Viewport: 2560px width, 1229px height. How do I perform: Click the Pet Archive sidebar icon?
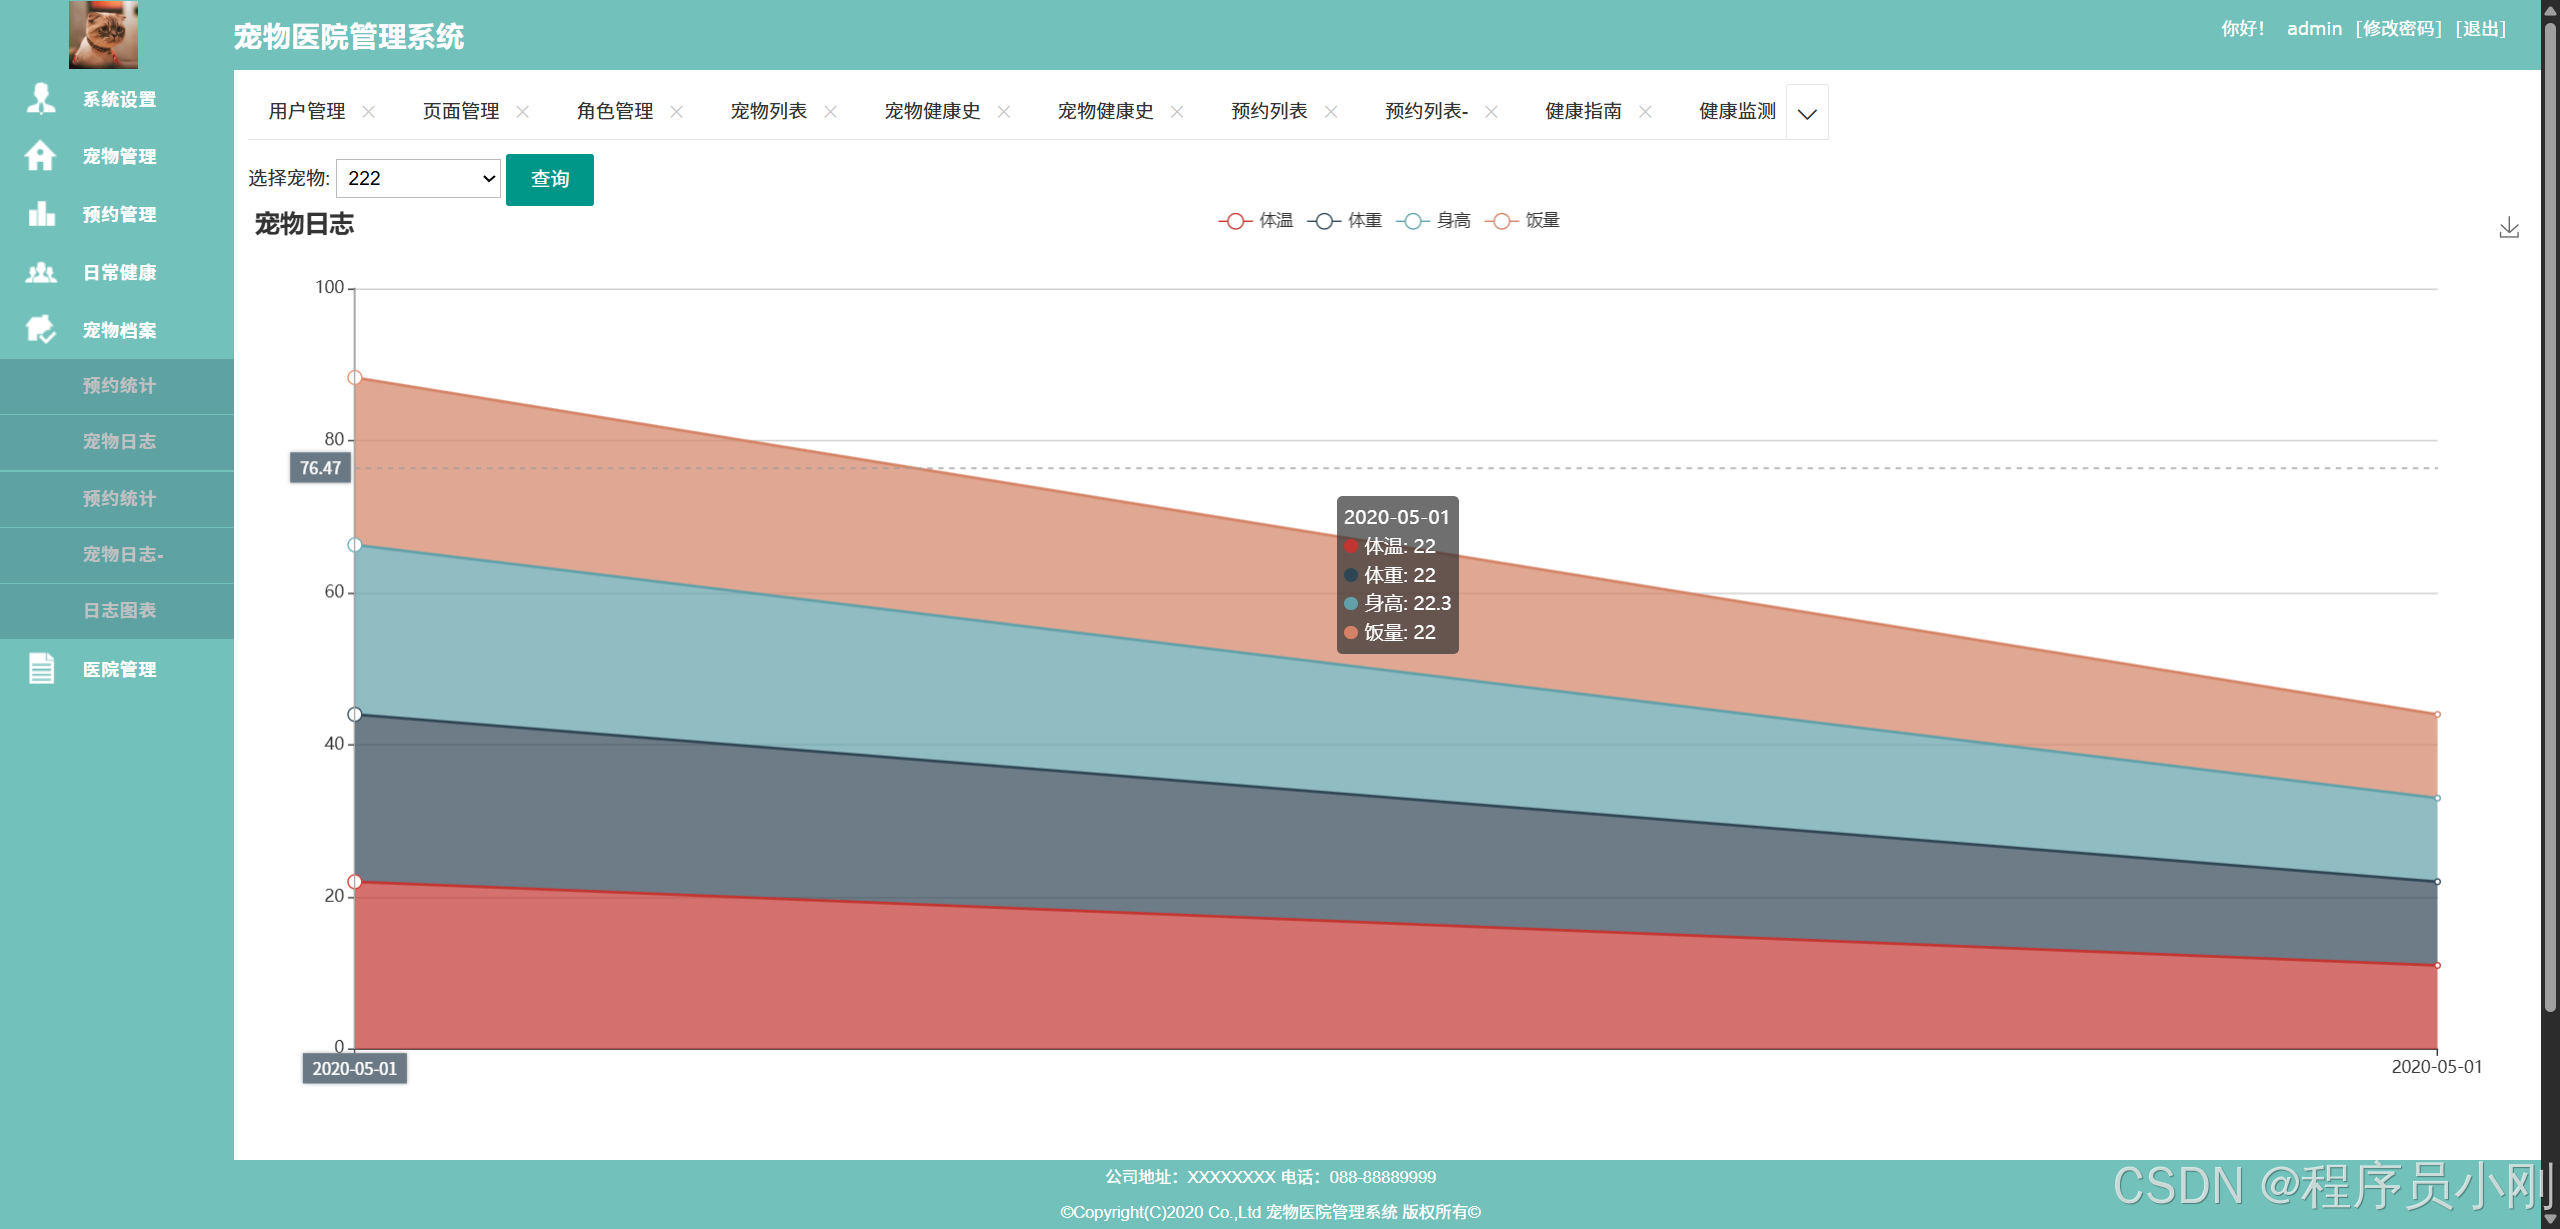[x=41, y=329]
